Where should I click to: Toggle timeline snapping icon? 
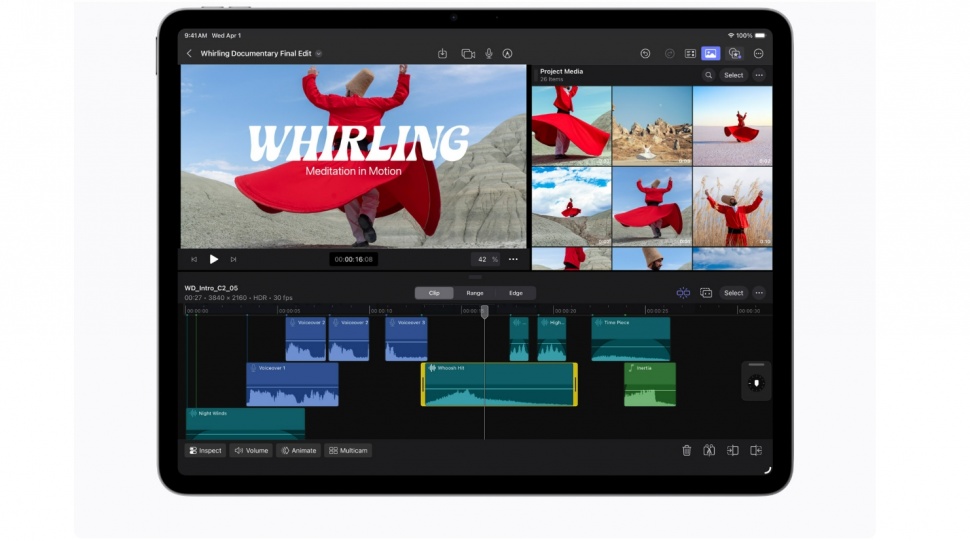tap(683, 293)
